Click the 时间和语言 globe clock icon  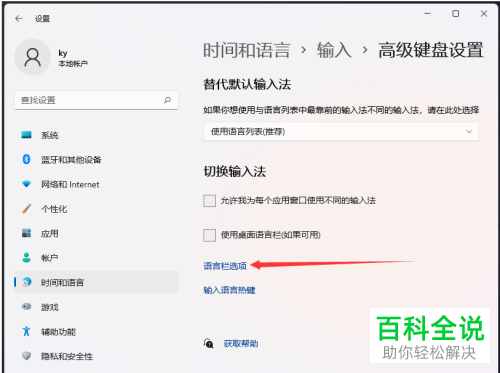27,282
